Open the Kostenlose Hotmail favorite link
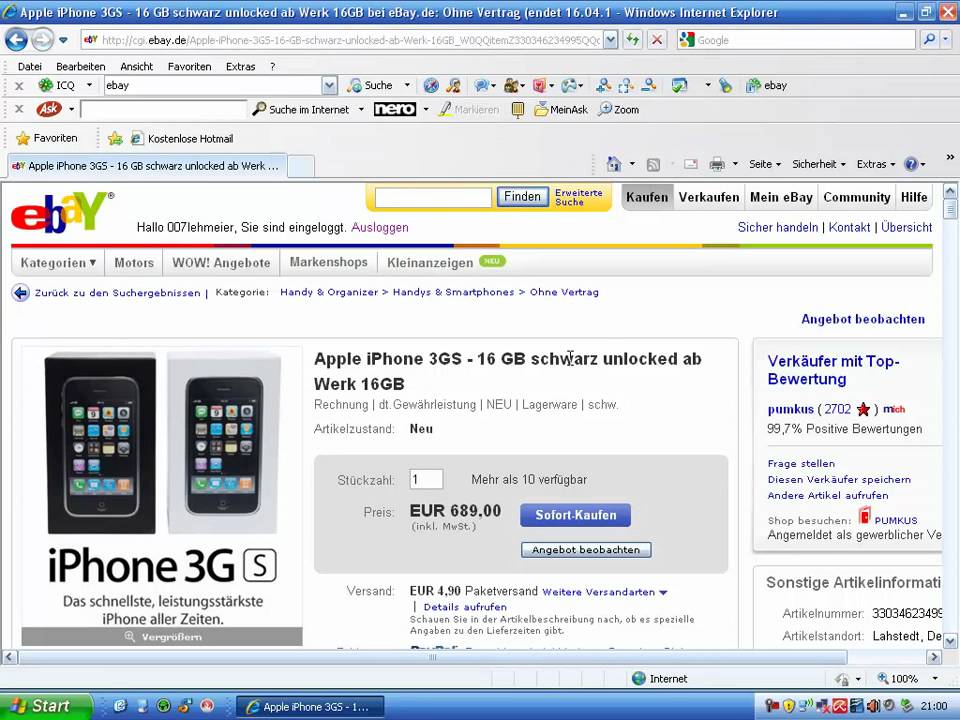 click(182, 138)
